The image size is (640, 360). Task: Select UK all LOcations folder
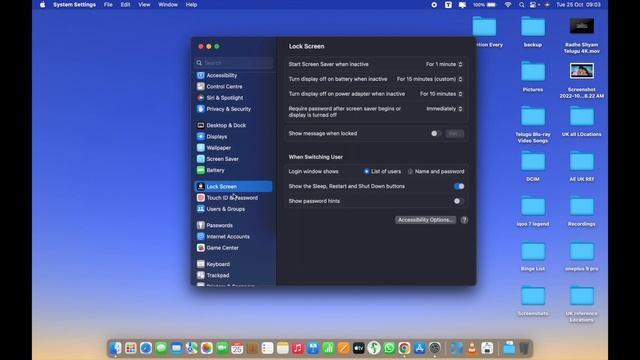point(582,121)
